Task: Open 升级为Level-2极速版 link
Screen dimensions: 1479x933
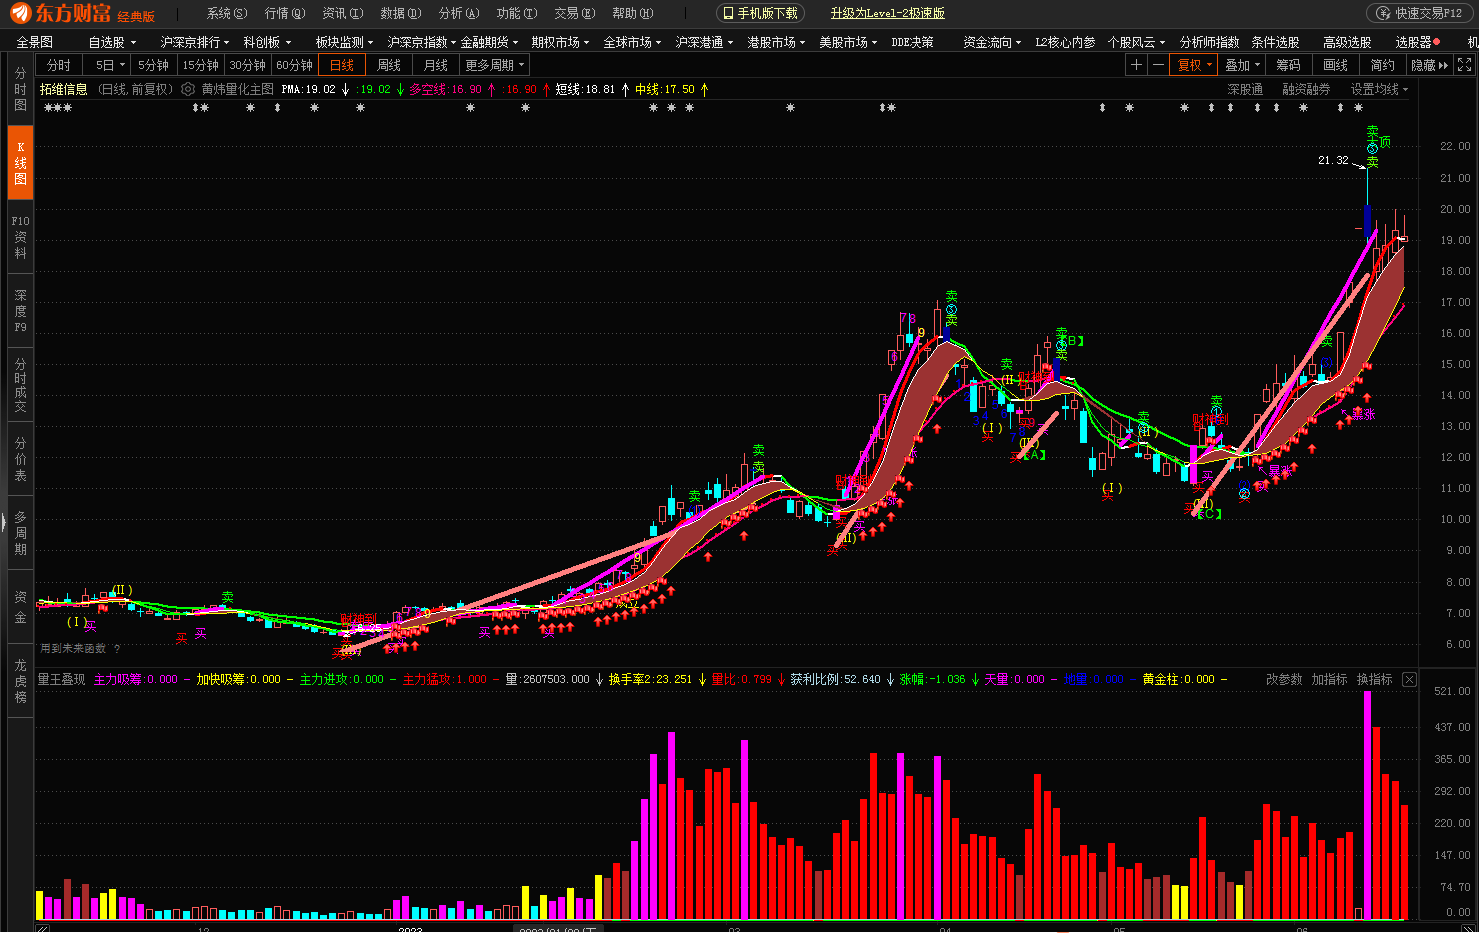Action: click(887, 13)
